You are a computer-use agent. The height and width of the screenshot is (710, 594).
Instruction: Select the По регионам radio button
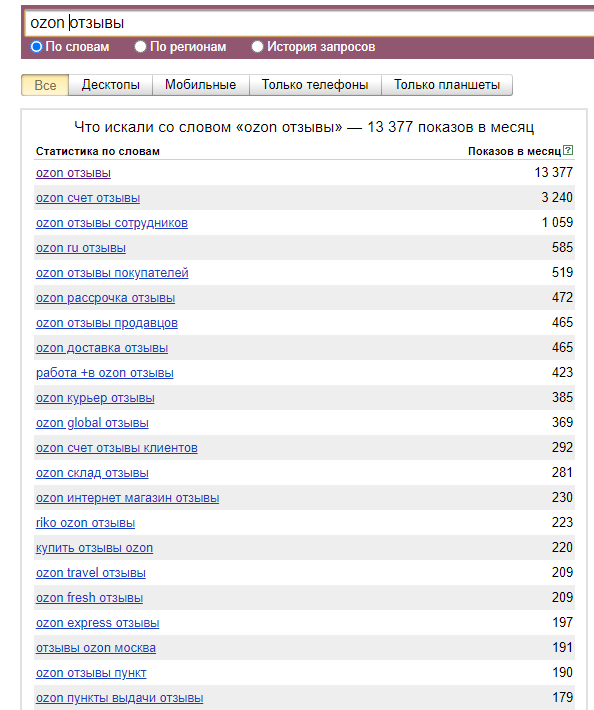click(140, 47)
